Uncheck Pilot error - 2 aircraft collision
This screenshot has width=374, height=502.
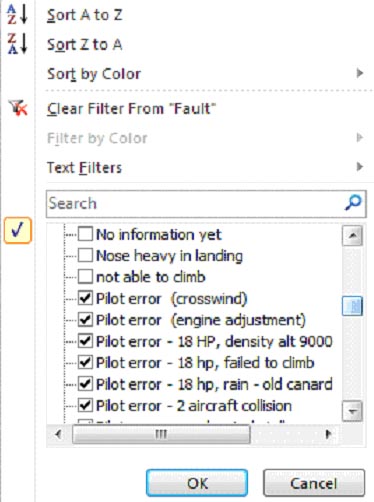click(85, 405)
